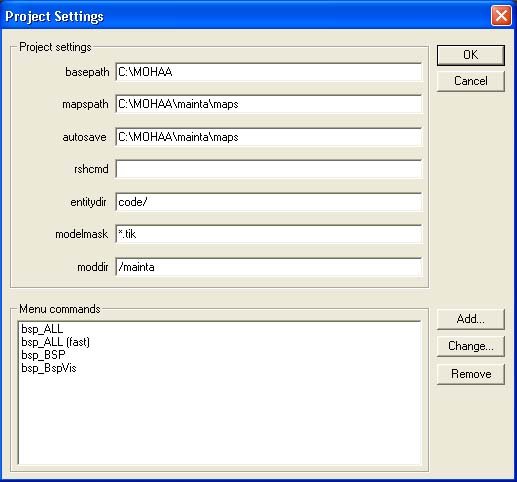Choose bsp_BSP from the command list
Viewport: 517px width, 482px height.
[x=43, y=355]
